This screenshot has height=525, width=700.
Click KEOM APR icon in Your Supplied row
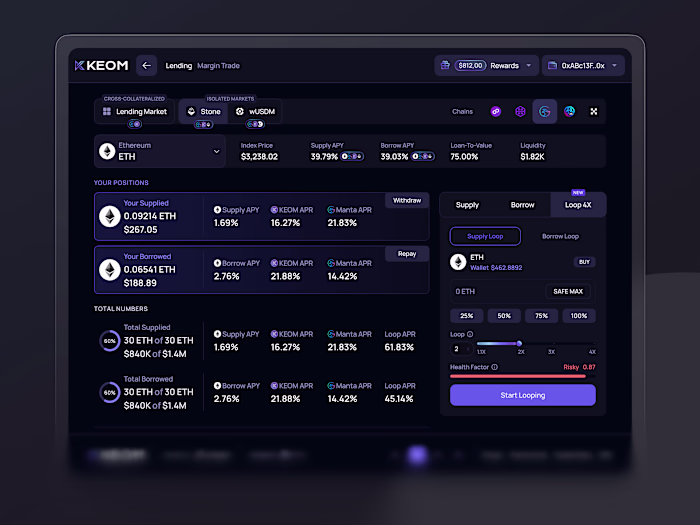pyautogui.click(x=275, y=210)
